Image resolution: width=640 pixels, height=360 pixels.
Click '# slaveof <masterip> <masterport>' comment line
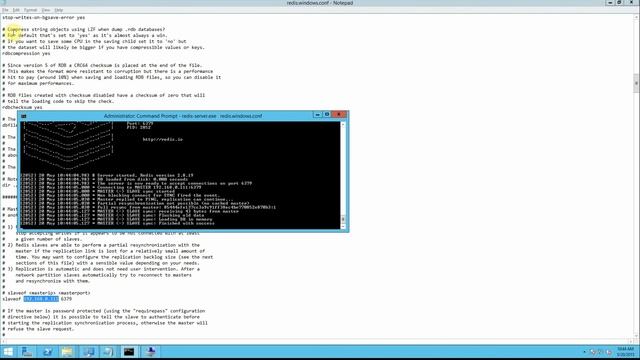pyautogui.click(x=46, y=293)
